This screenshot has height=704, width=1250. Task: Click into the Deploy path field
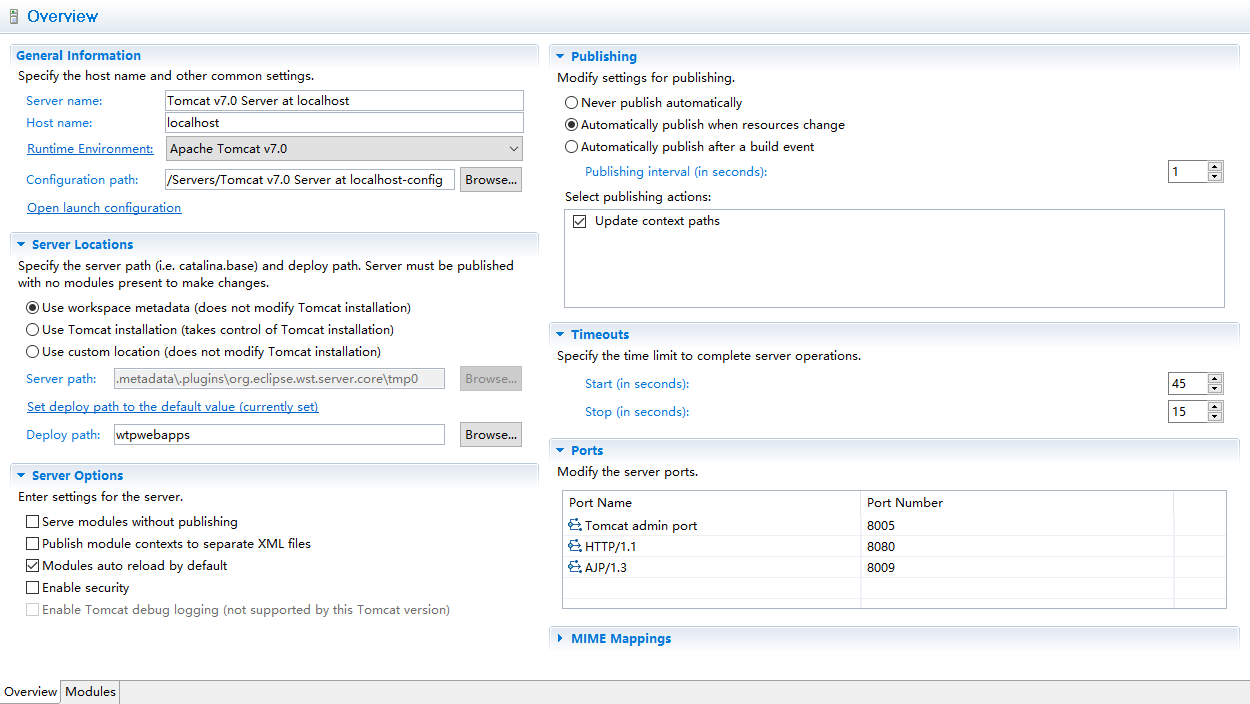(x=279, y=435)
